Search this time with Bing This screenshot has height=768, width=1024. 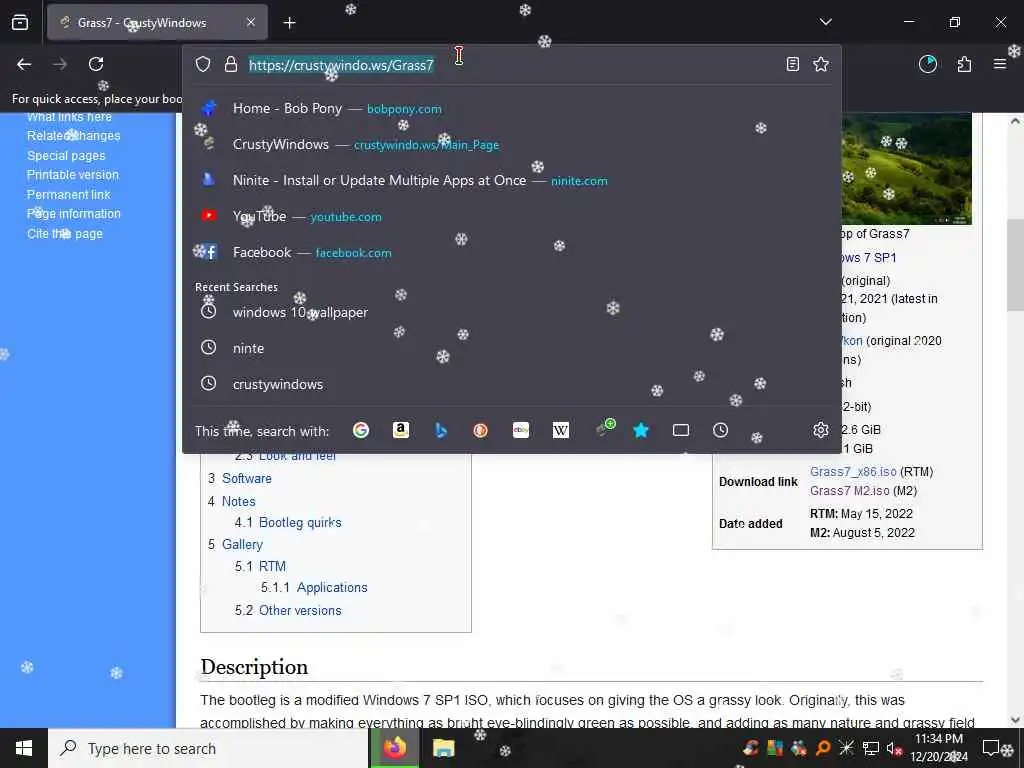point(441,430)
